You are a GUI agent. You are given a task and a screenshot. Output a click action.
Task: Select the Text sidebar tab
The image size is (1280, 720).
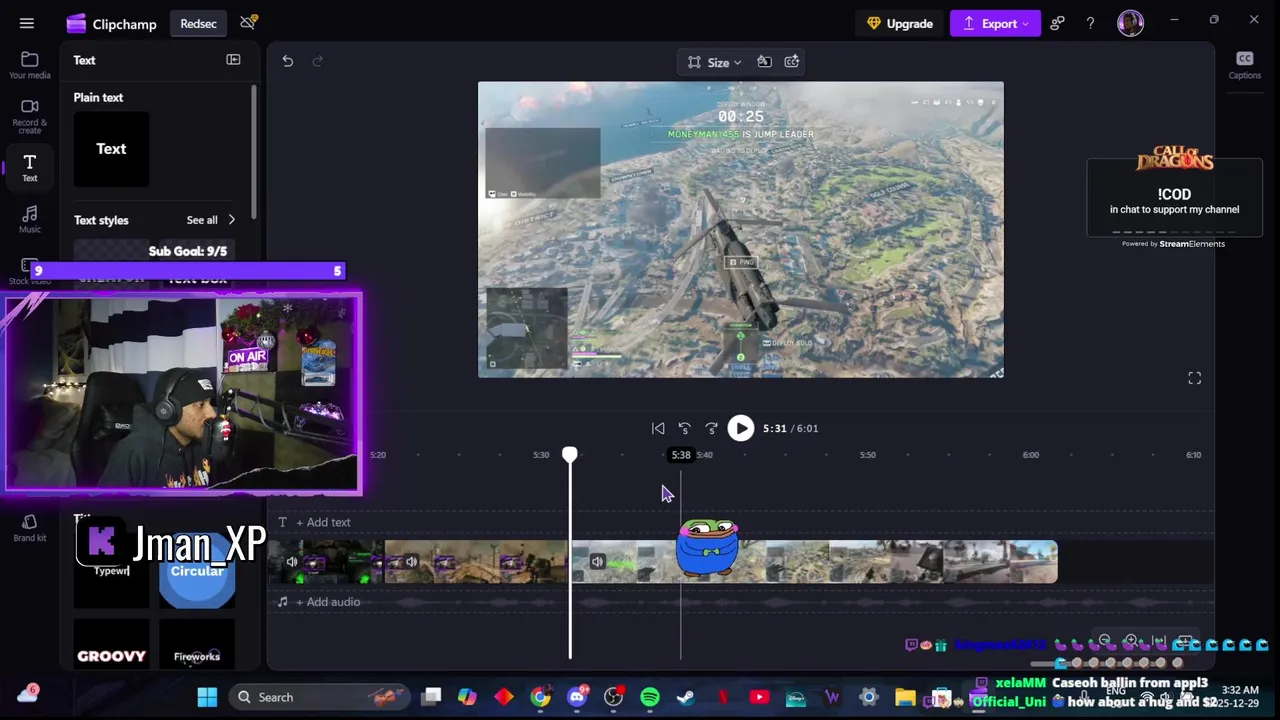pos(30,168)
